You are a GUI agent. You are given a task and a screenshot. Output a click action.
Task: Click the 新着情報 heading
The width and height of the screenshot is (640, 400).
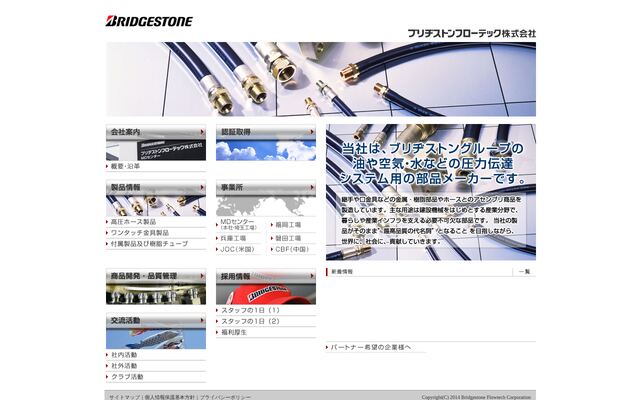tap(342, 271)
